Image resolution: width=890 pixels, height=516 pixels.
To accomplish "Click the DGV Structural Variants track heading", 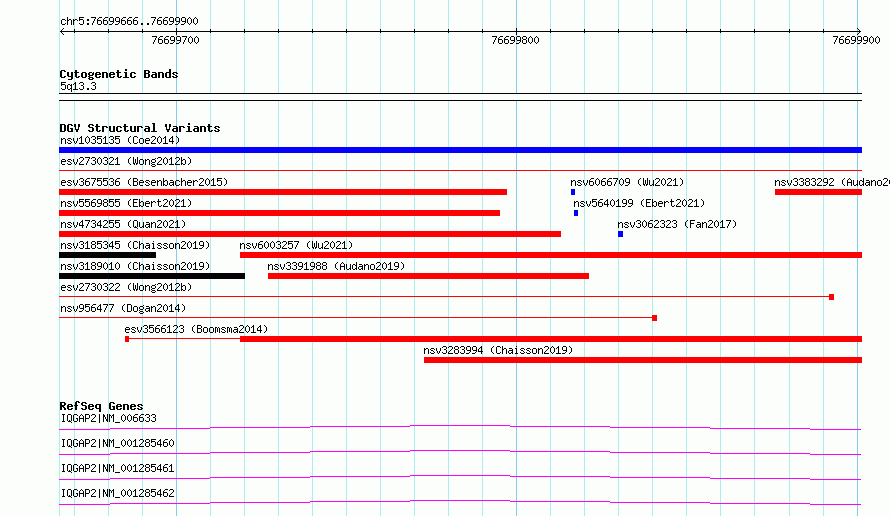I will [x=140, y=128].
